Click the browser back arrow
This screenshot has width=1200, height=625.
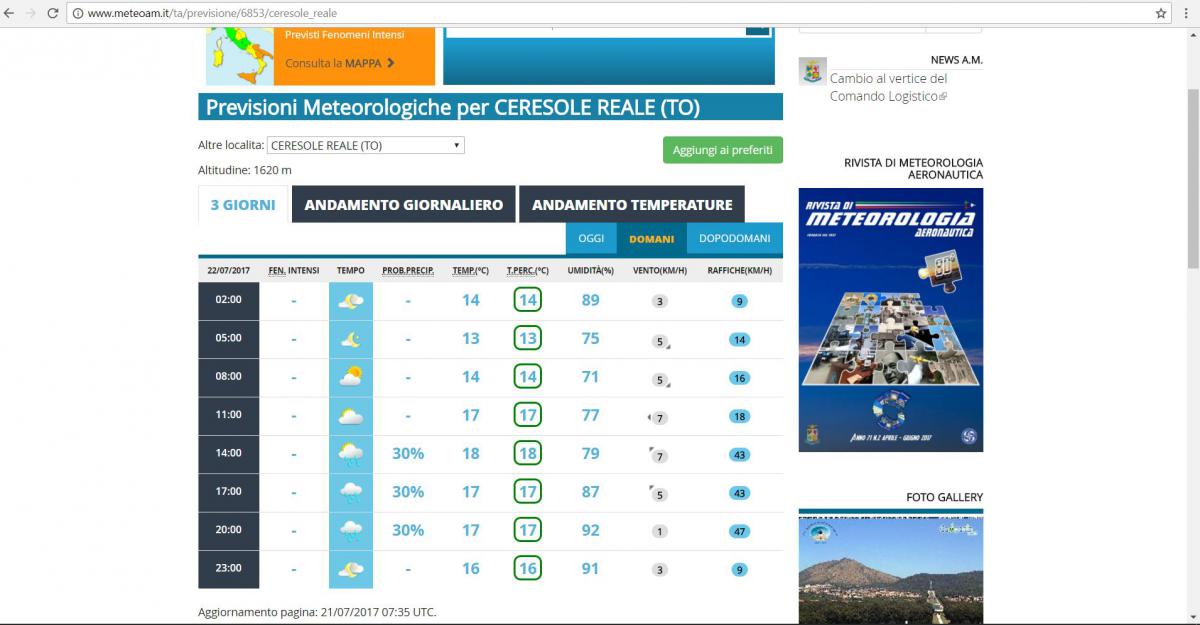point(9,13)
